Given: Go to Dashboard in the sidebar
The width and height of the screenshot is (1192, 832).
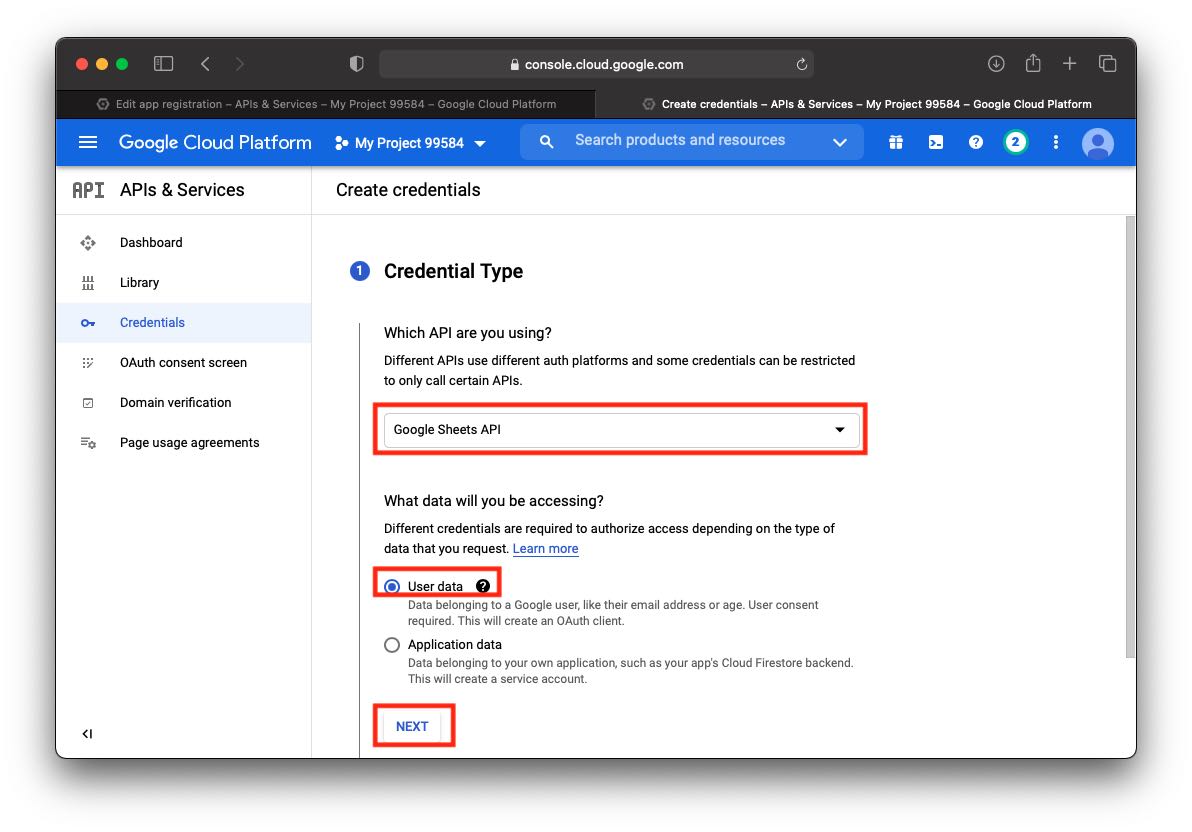Looking at the screenshot, I should pyautogui.click(x=151, y=243).
